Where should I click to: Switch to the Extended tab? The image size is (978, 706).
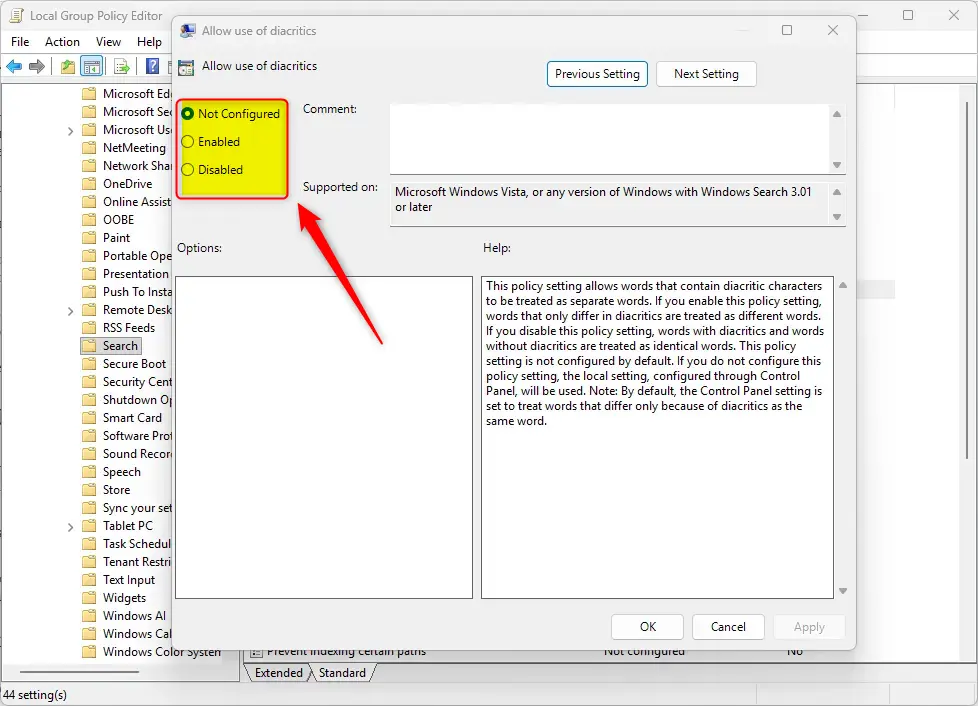(278, 673)
